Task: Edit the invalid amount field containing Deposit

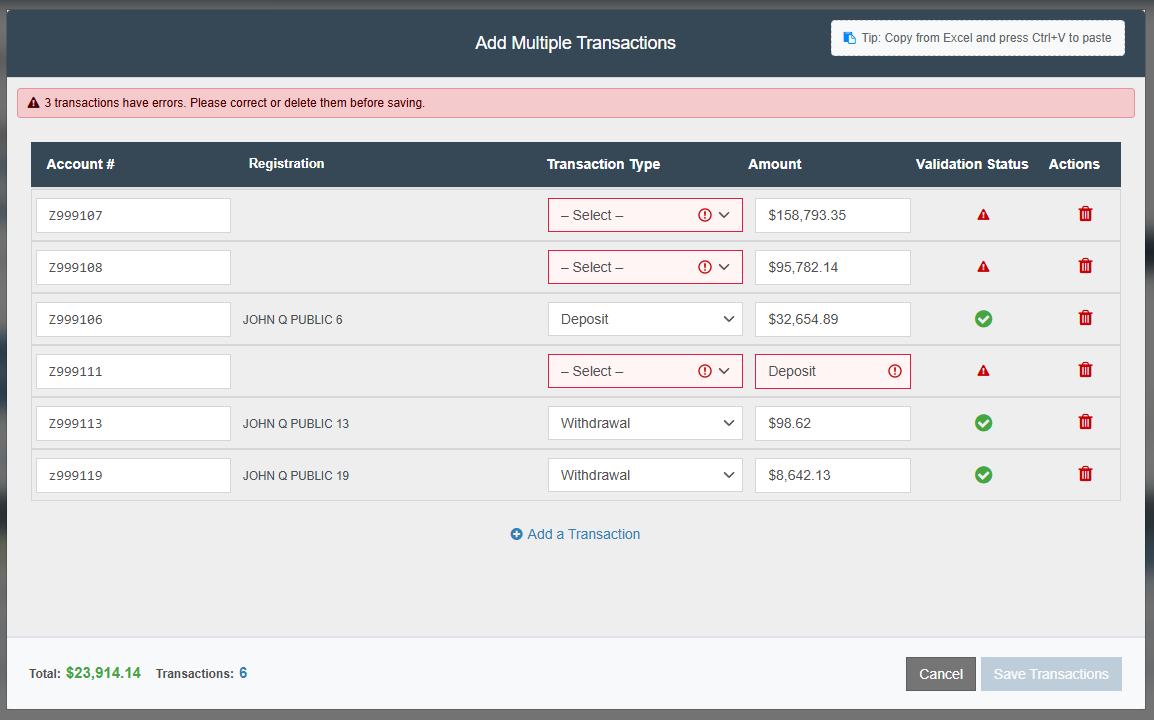Action: coord(832,371)
